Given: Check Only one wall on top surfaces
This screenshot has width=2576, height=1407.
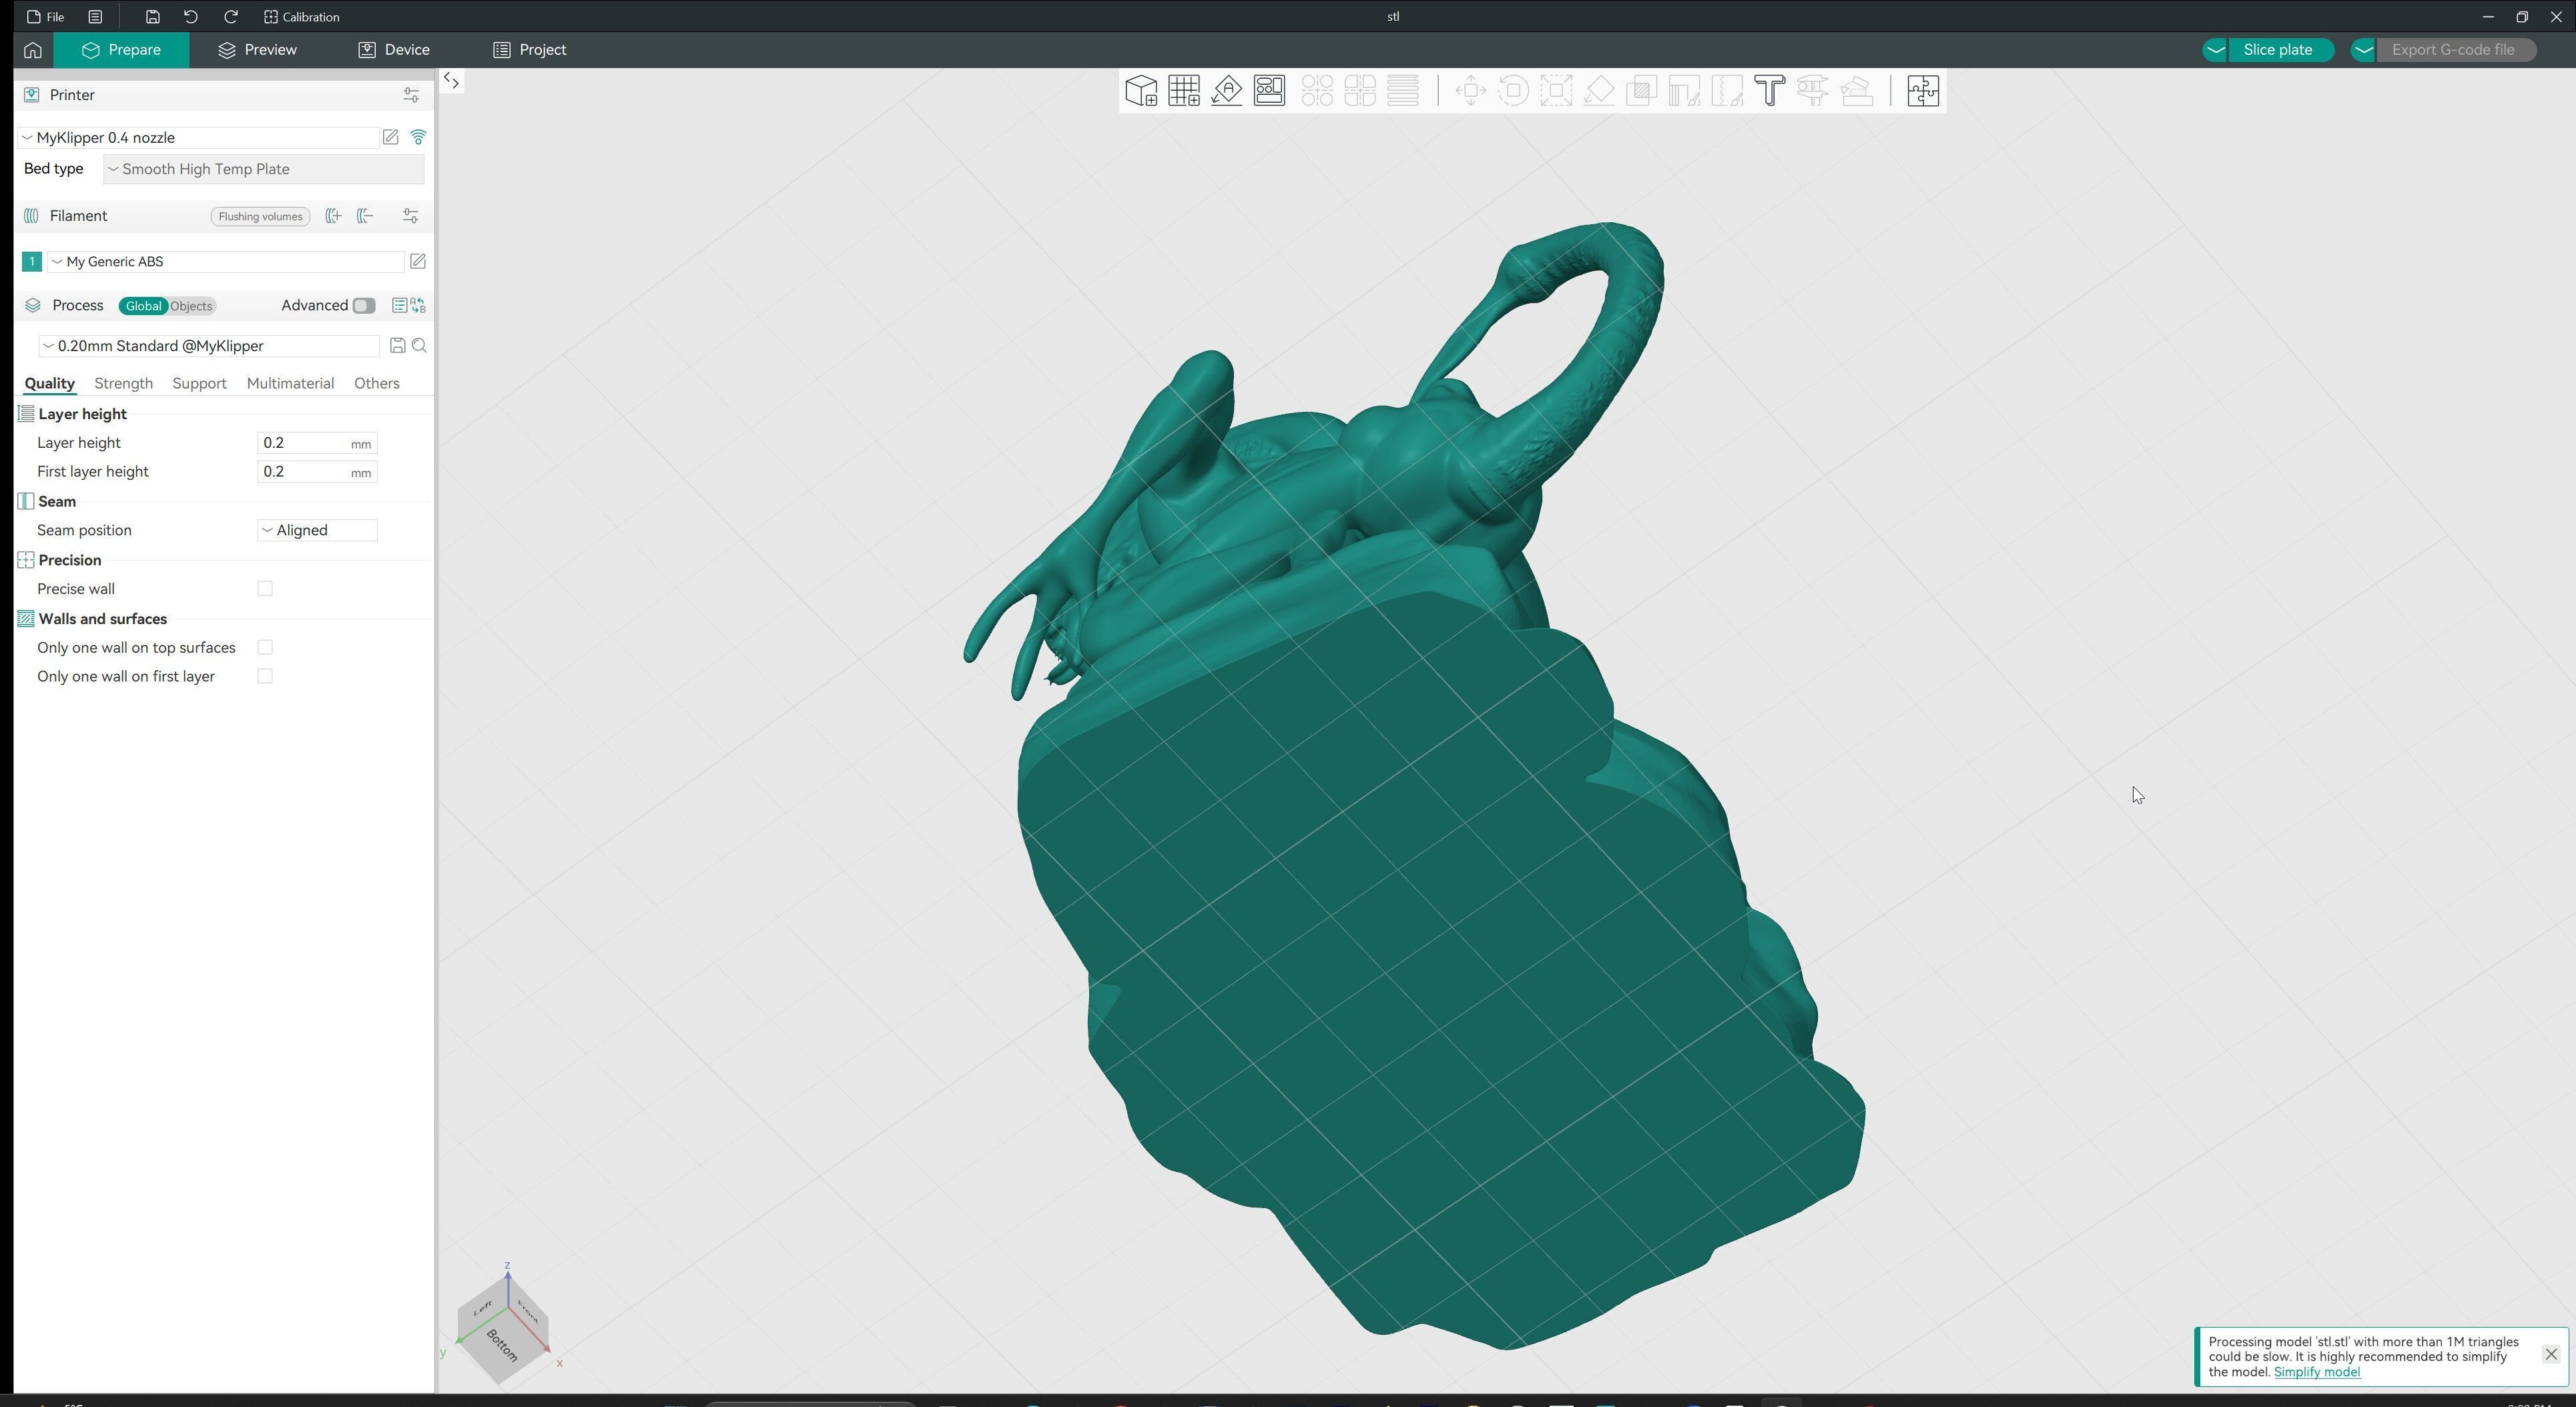Looking at the screenshot, I should (265, 648).
